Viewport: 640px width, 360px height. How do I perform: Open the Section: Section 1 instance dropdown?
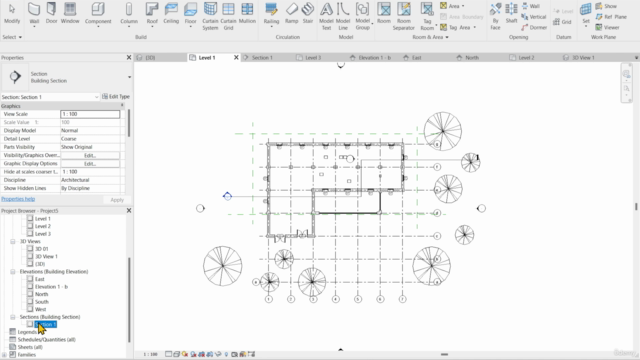point(96,97)
